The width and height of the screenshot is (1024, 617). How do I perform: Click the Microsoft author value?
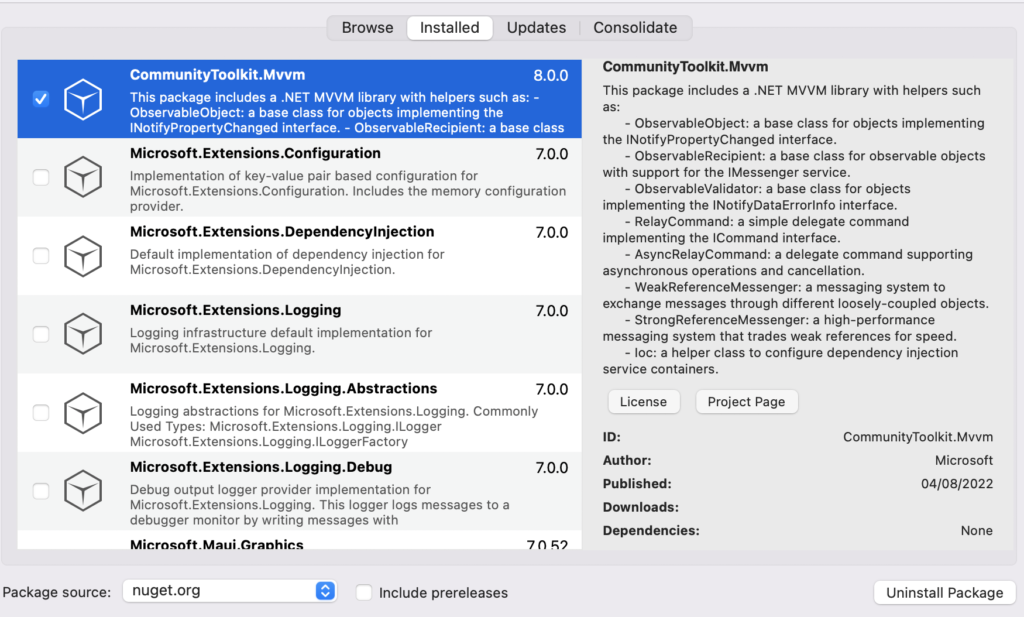coord(963,460)
